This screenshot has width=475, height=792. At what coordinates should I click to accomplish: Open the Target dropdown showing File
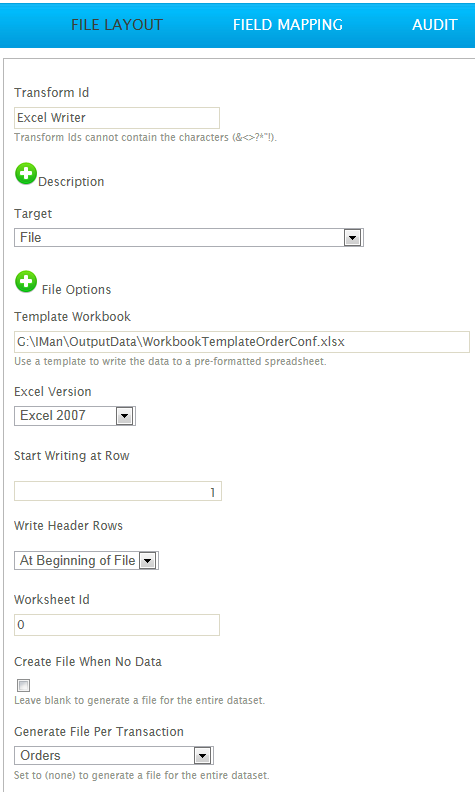point(188,237)
